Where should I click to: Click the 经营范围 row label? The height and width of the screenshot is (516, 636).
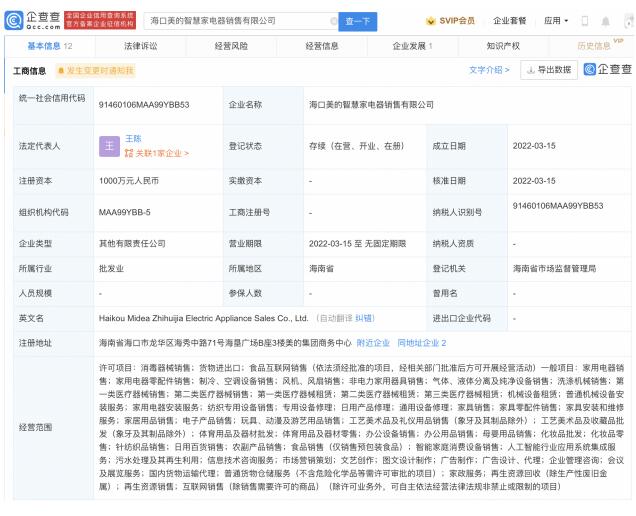pos(35,427)
